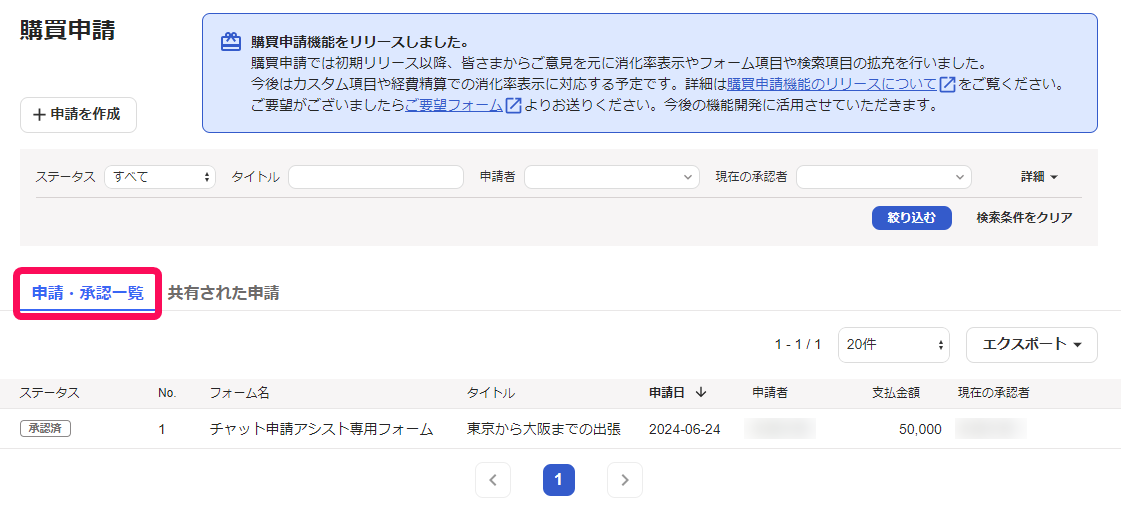Go to next page arrow
1121x513 pixels.
point(625,480)
